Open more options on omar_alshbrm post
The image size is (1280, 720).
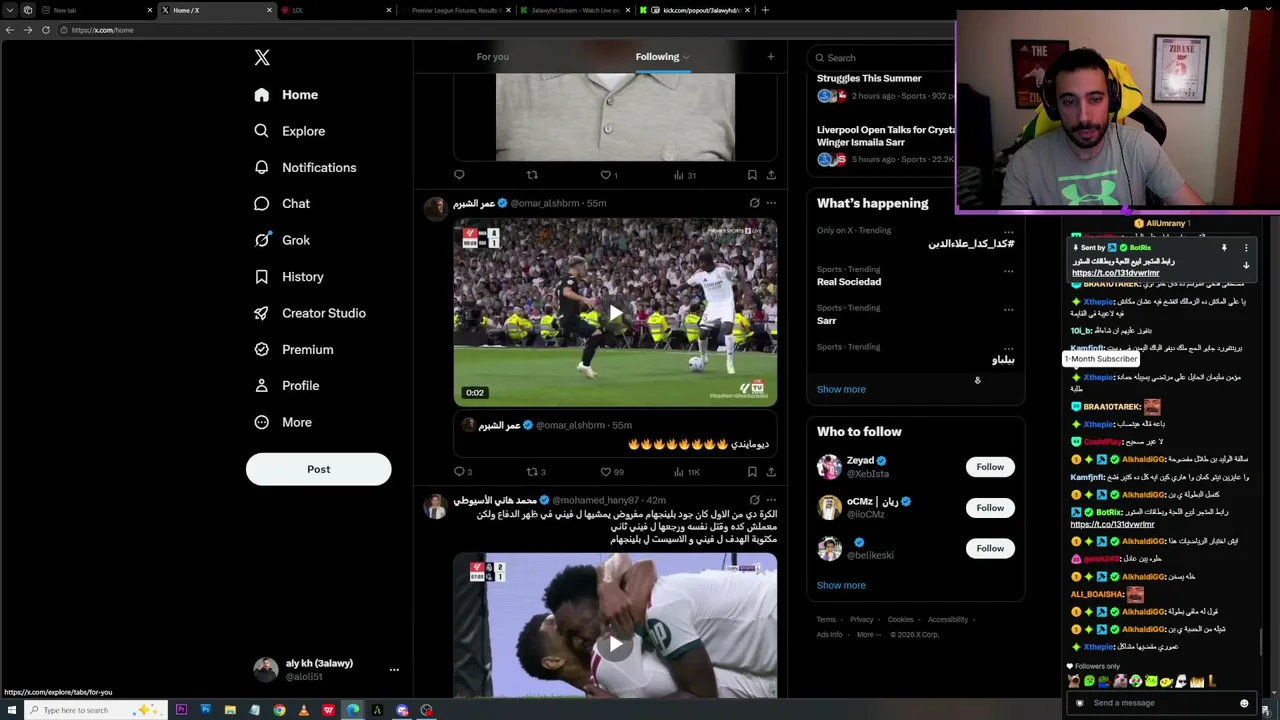[771, 203]
